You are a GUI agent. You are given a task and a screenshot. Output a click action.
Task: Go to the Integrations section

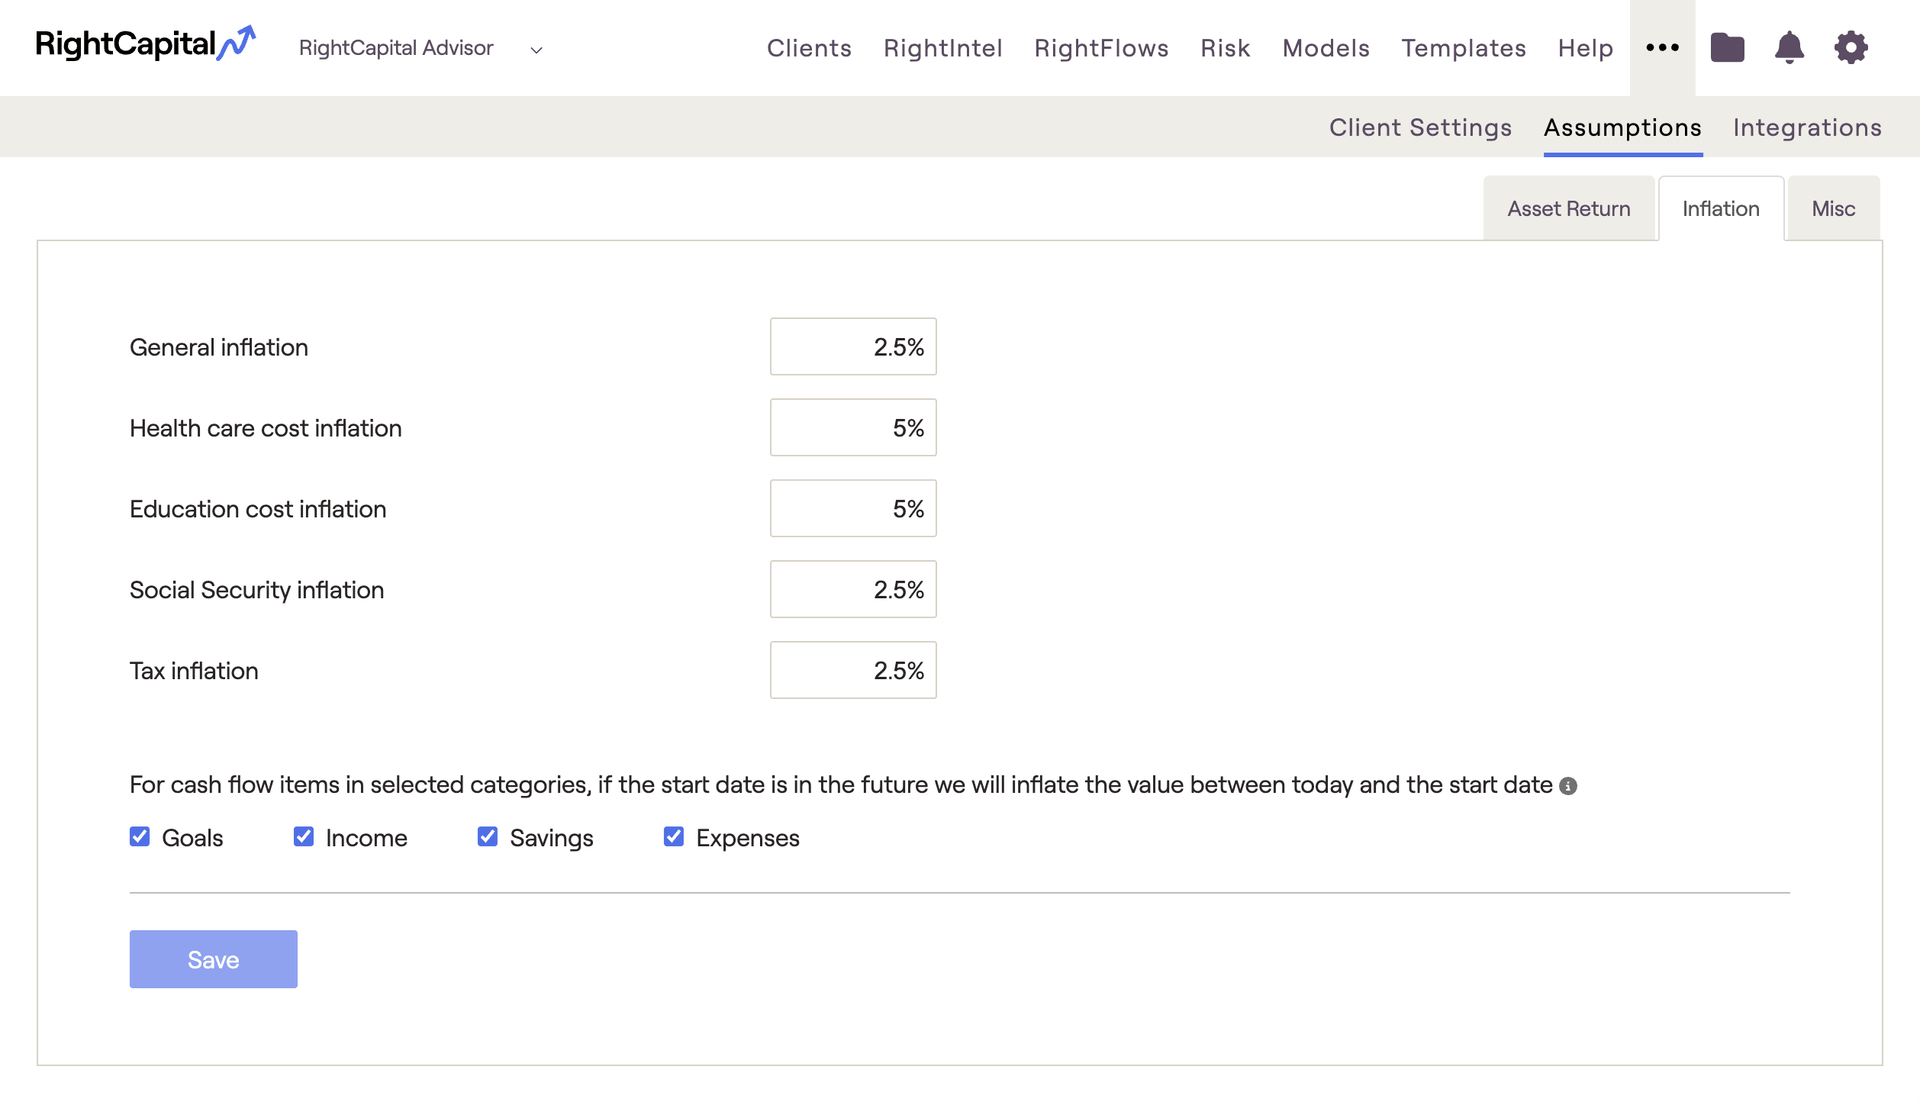coord(1807,128)
